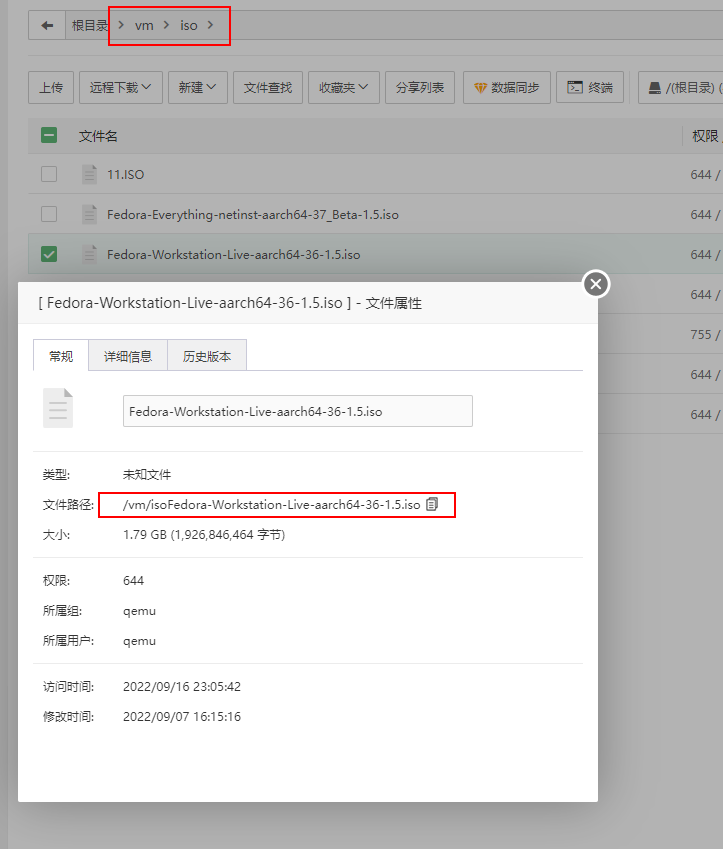
Task: Uncheck the Fedora-Workstation-Live file checkbox
Action: point(49,254)
